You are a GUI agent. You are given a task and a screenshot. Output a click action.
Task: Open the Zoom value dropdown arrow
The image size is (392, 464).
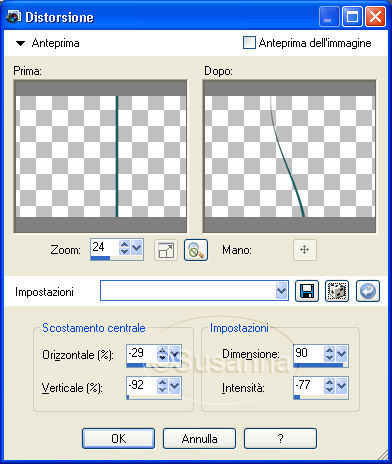point(137,248)
